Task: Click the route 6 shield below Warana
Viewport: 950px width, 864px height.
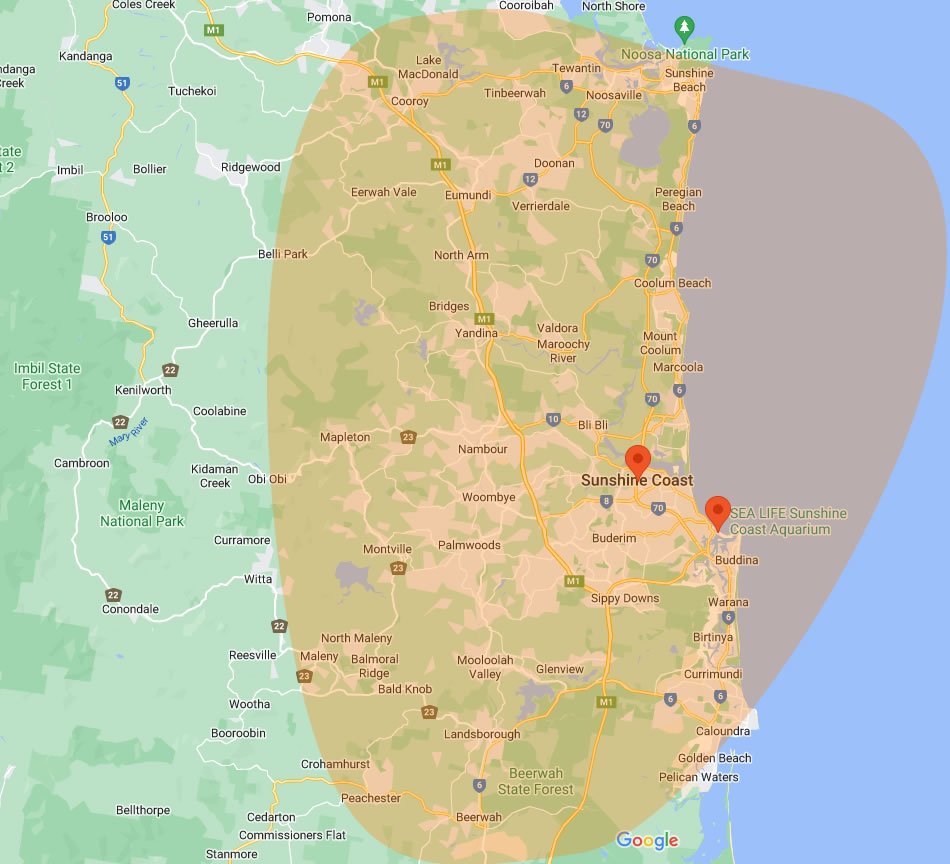Action: click(x=728, y=617)
